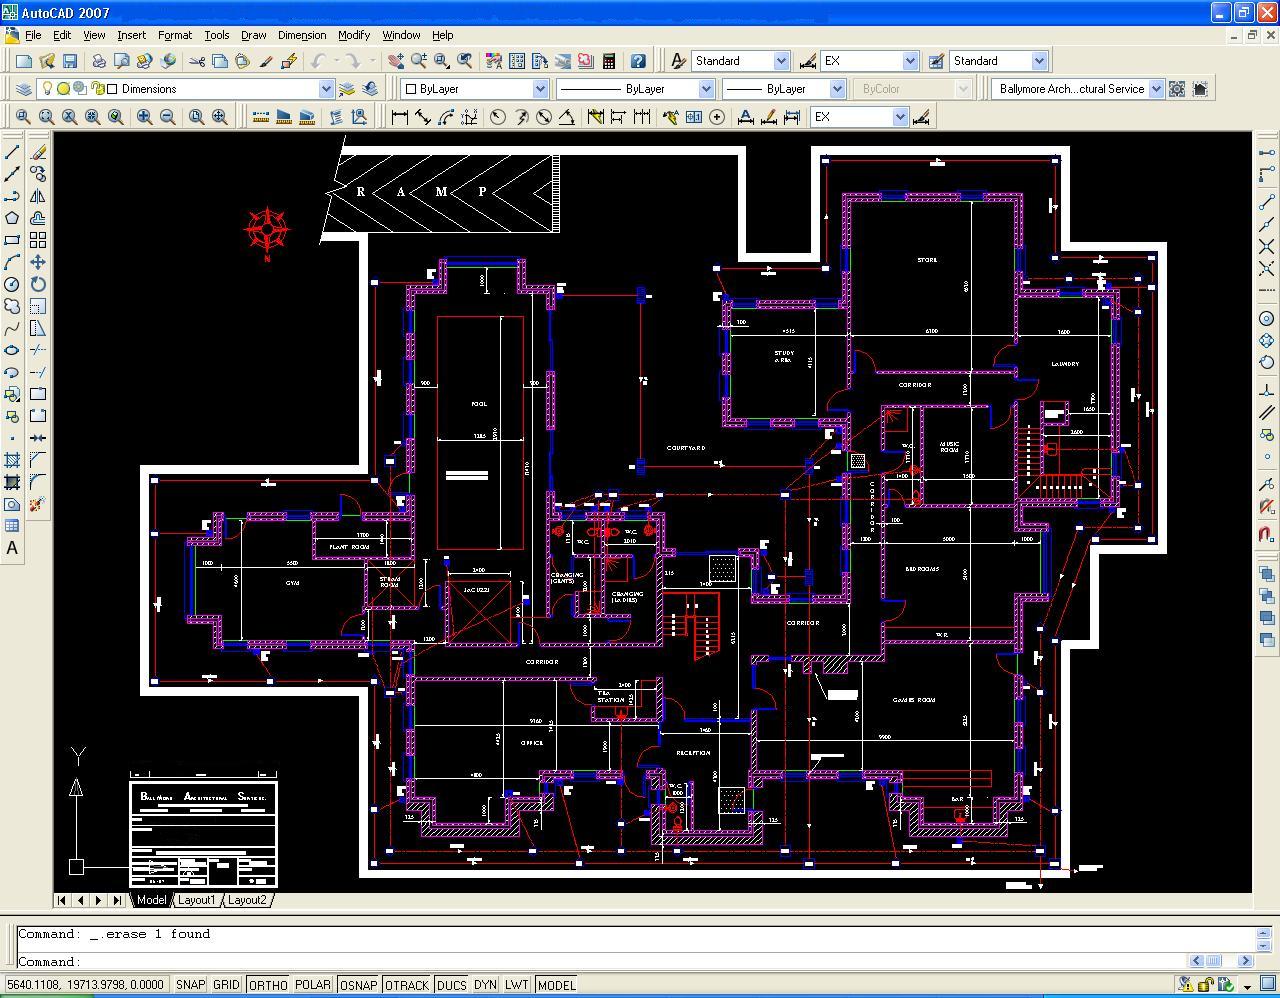Toggle POLAR tracking in status bar

(x=313, y=985)
